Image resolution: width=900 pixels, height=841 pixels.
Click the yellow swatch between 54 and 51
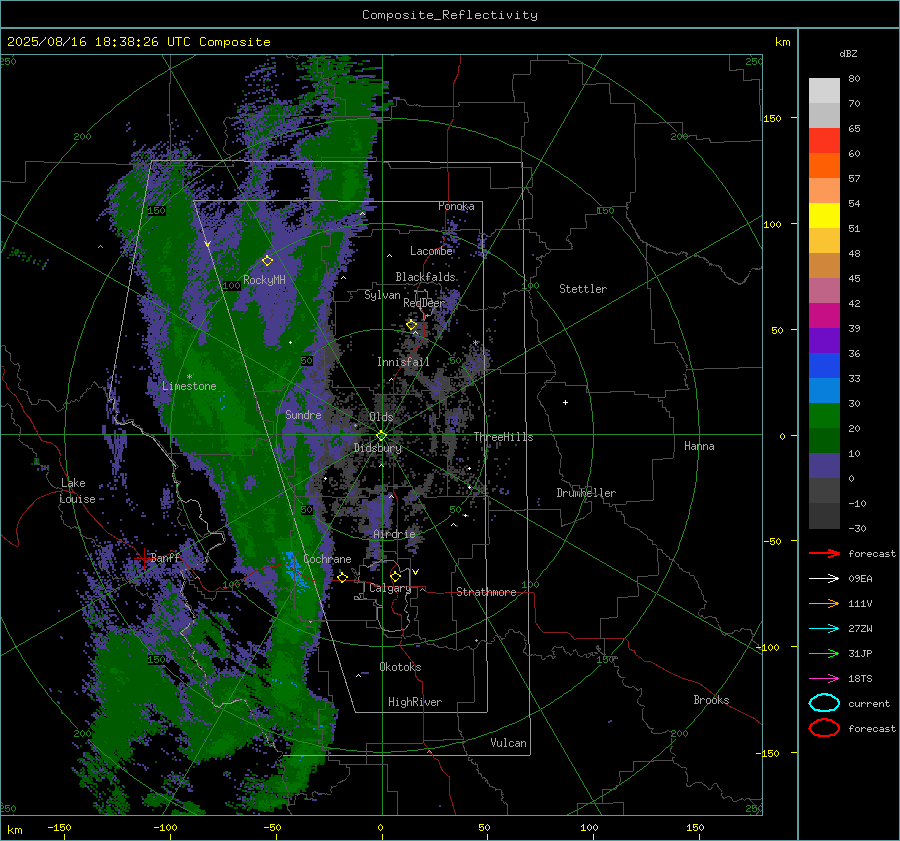[x=824, y=216]
